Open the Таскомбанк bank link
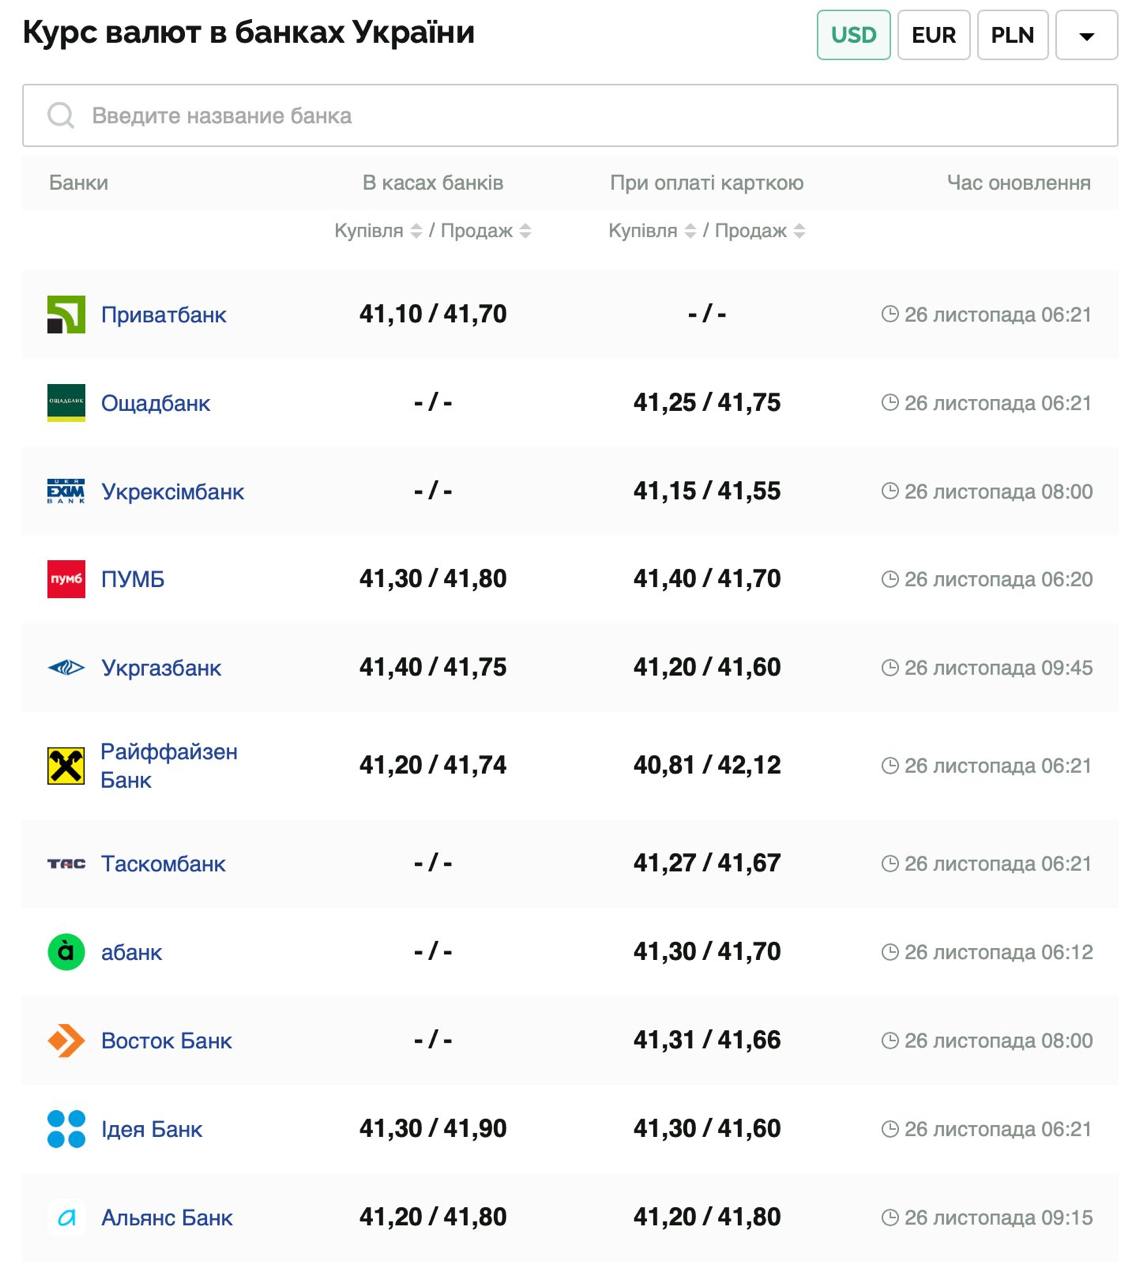This screenshot has height=1280, width=1140. click(163, 864)
